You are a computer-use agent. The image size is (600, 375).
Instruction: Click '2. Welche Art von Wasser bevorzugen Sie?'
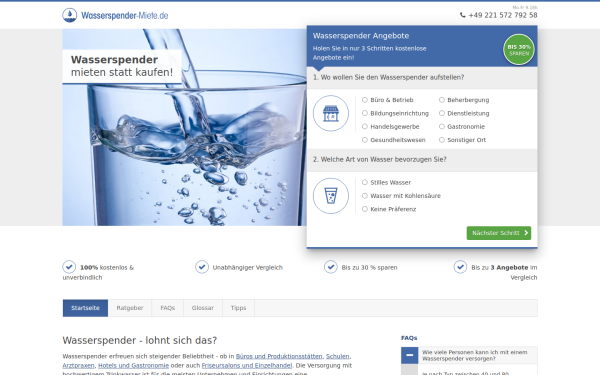tap(380, 160)
